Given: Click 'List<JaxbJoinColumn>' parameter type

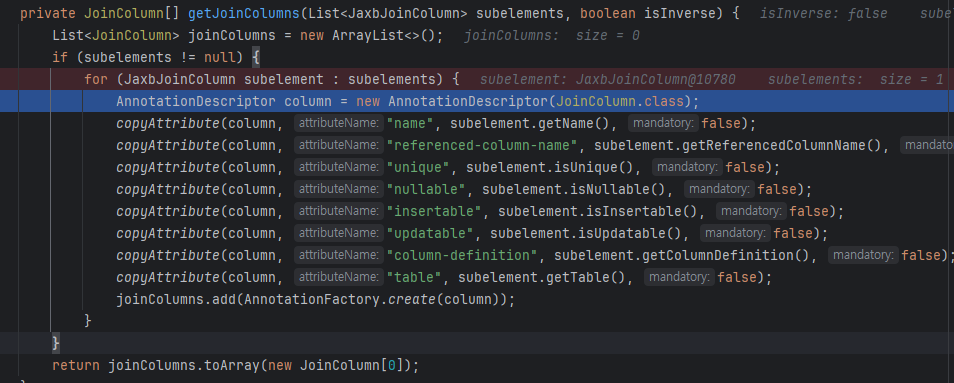Looking at the screenshot, I should [388, 13].
